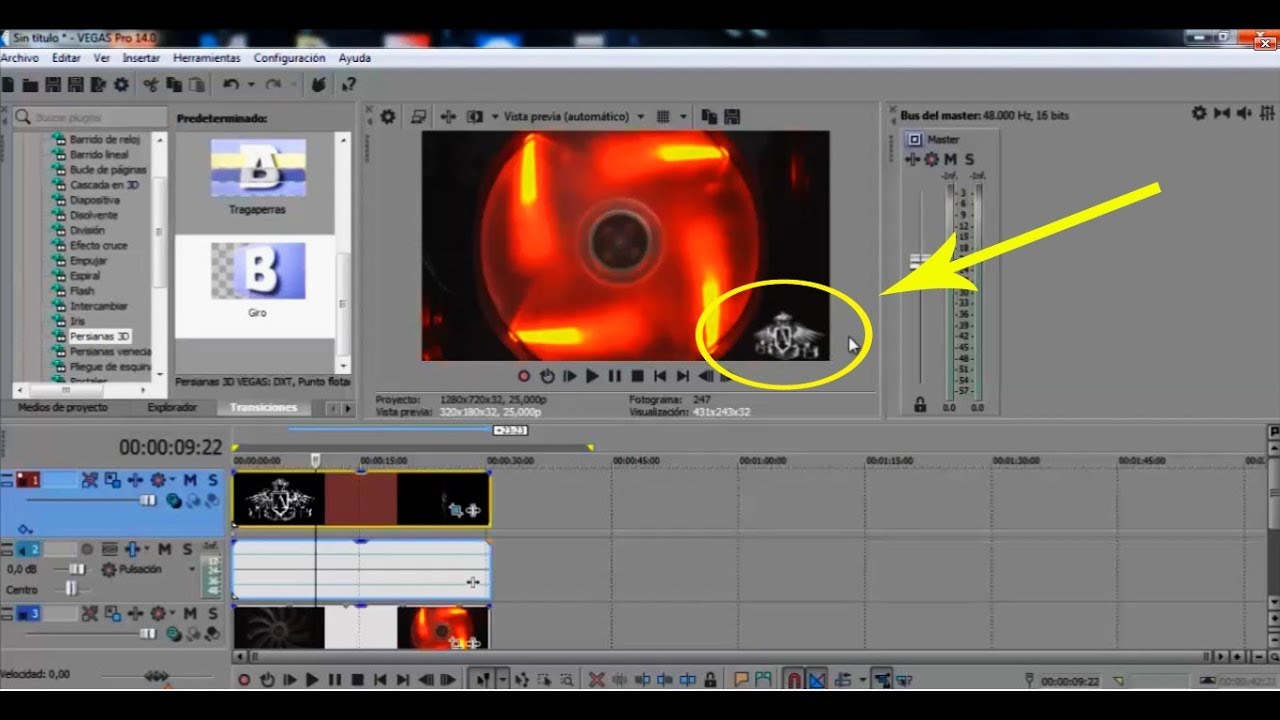Open the Editar menu
1280x720 pixels.
point(66,58)
